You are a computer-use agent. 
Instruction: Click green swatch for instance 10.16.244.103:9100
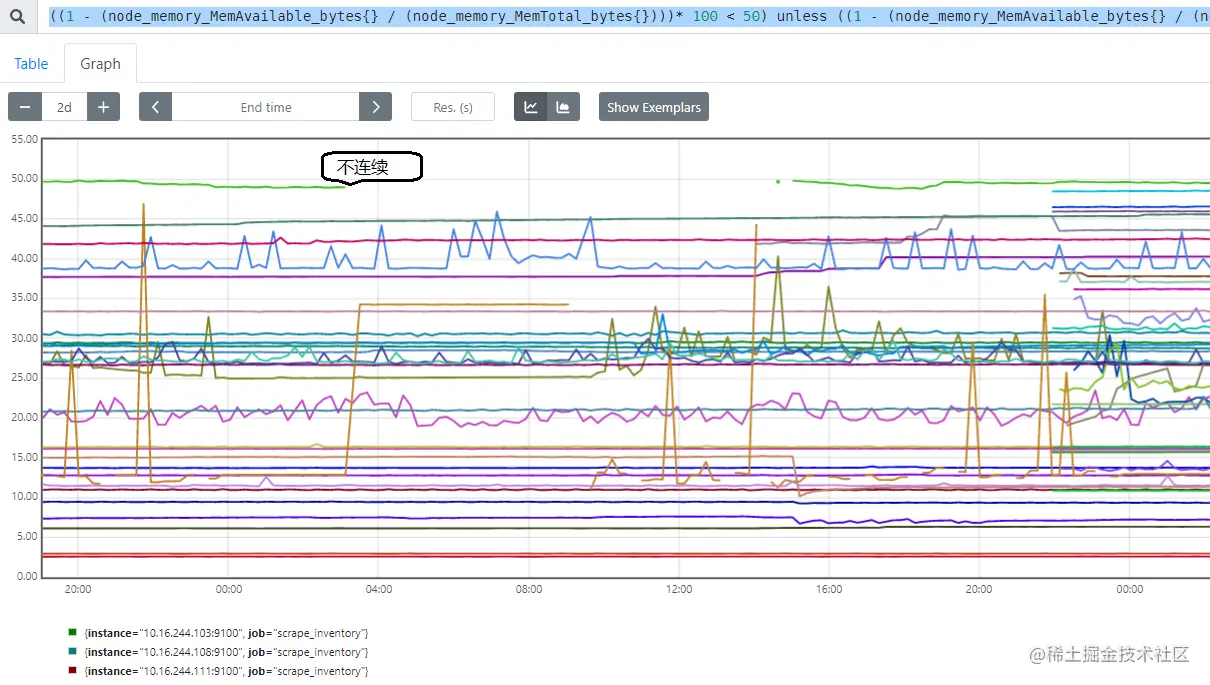[72, 632]
